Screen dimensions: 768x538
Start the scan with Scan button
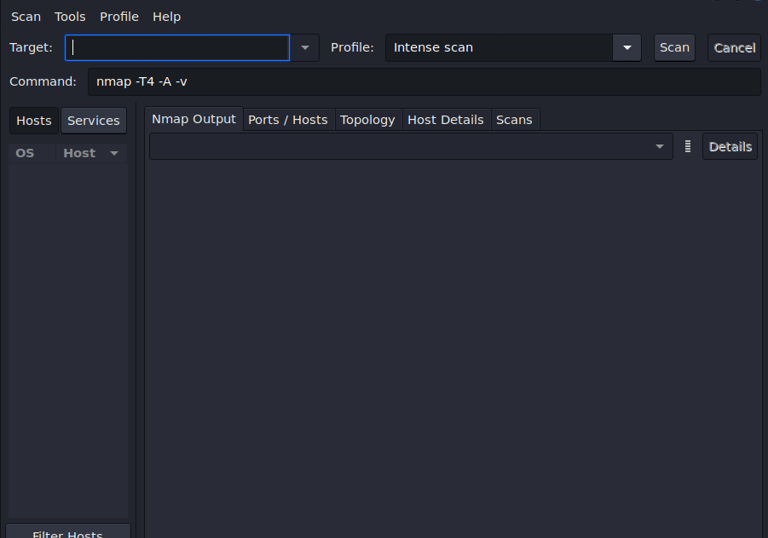[x=674, y=48]
